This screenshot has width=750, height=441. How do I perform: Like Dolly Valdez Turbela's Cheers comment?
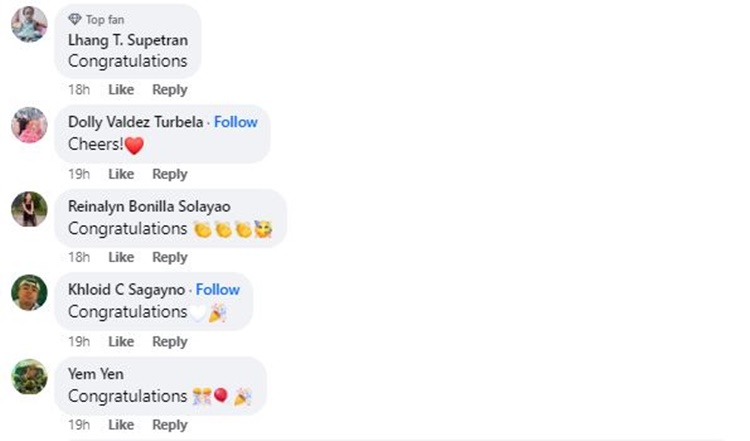pyautogui.click(x=121, y=174)
